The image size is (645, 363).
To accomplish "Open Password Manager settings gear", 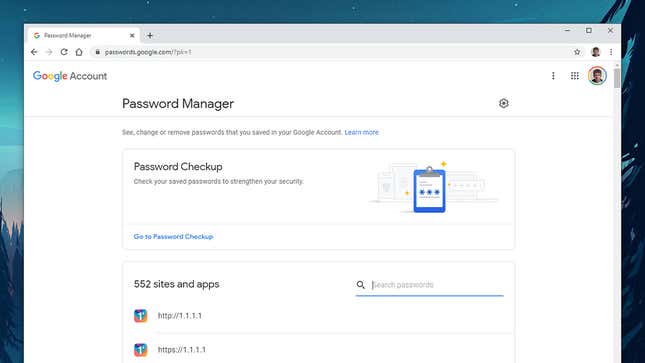I will (x=503, y=103).
